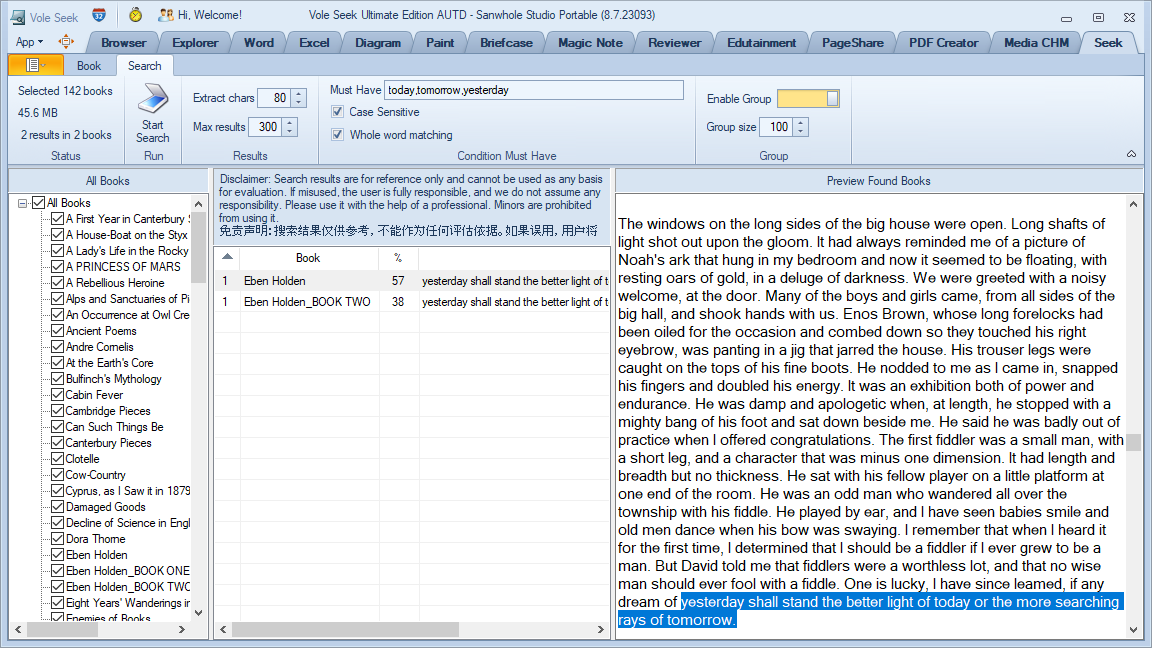Open the PDF Creator tab
Screen dimensions: 1152x648
pos(943,43)
